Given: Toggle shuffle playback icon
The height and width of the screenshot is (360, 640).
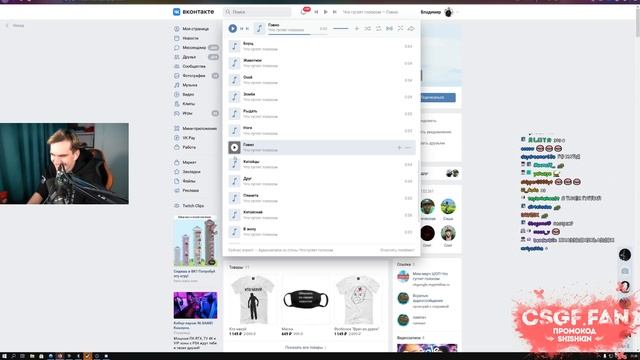Looking at the screenshot, I should 368,29.
